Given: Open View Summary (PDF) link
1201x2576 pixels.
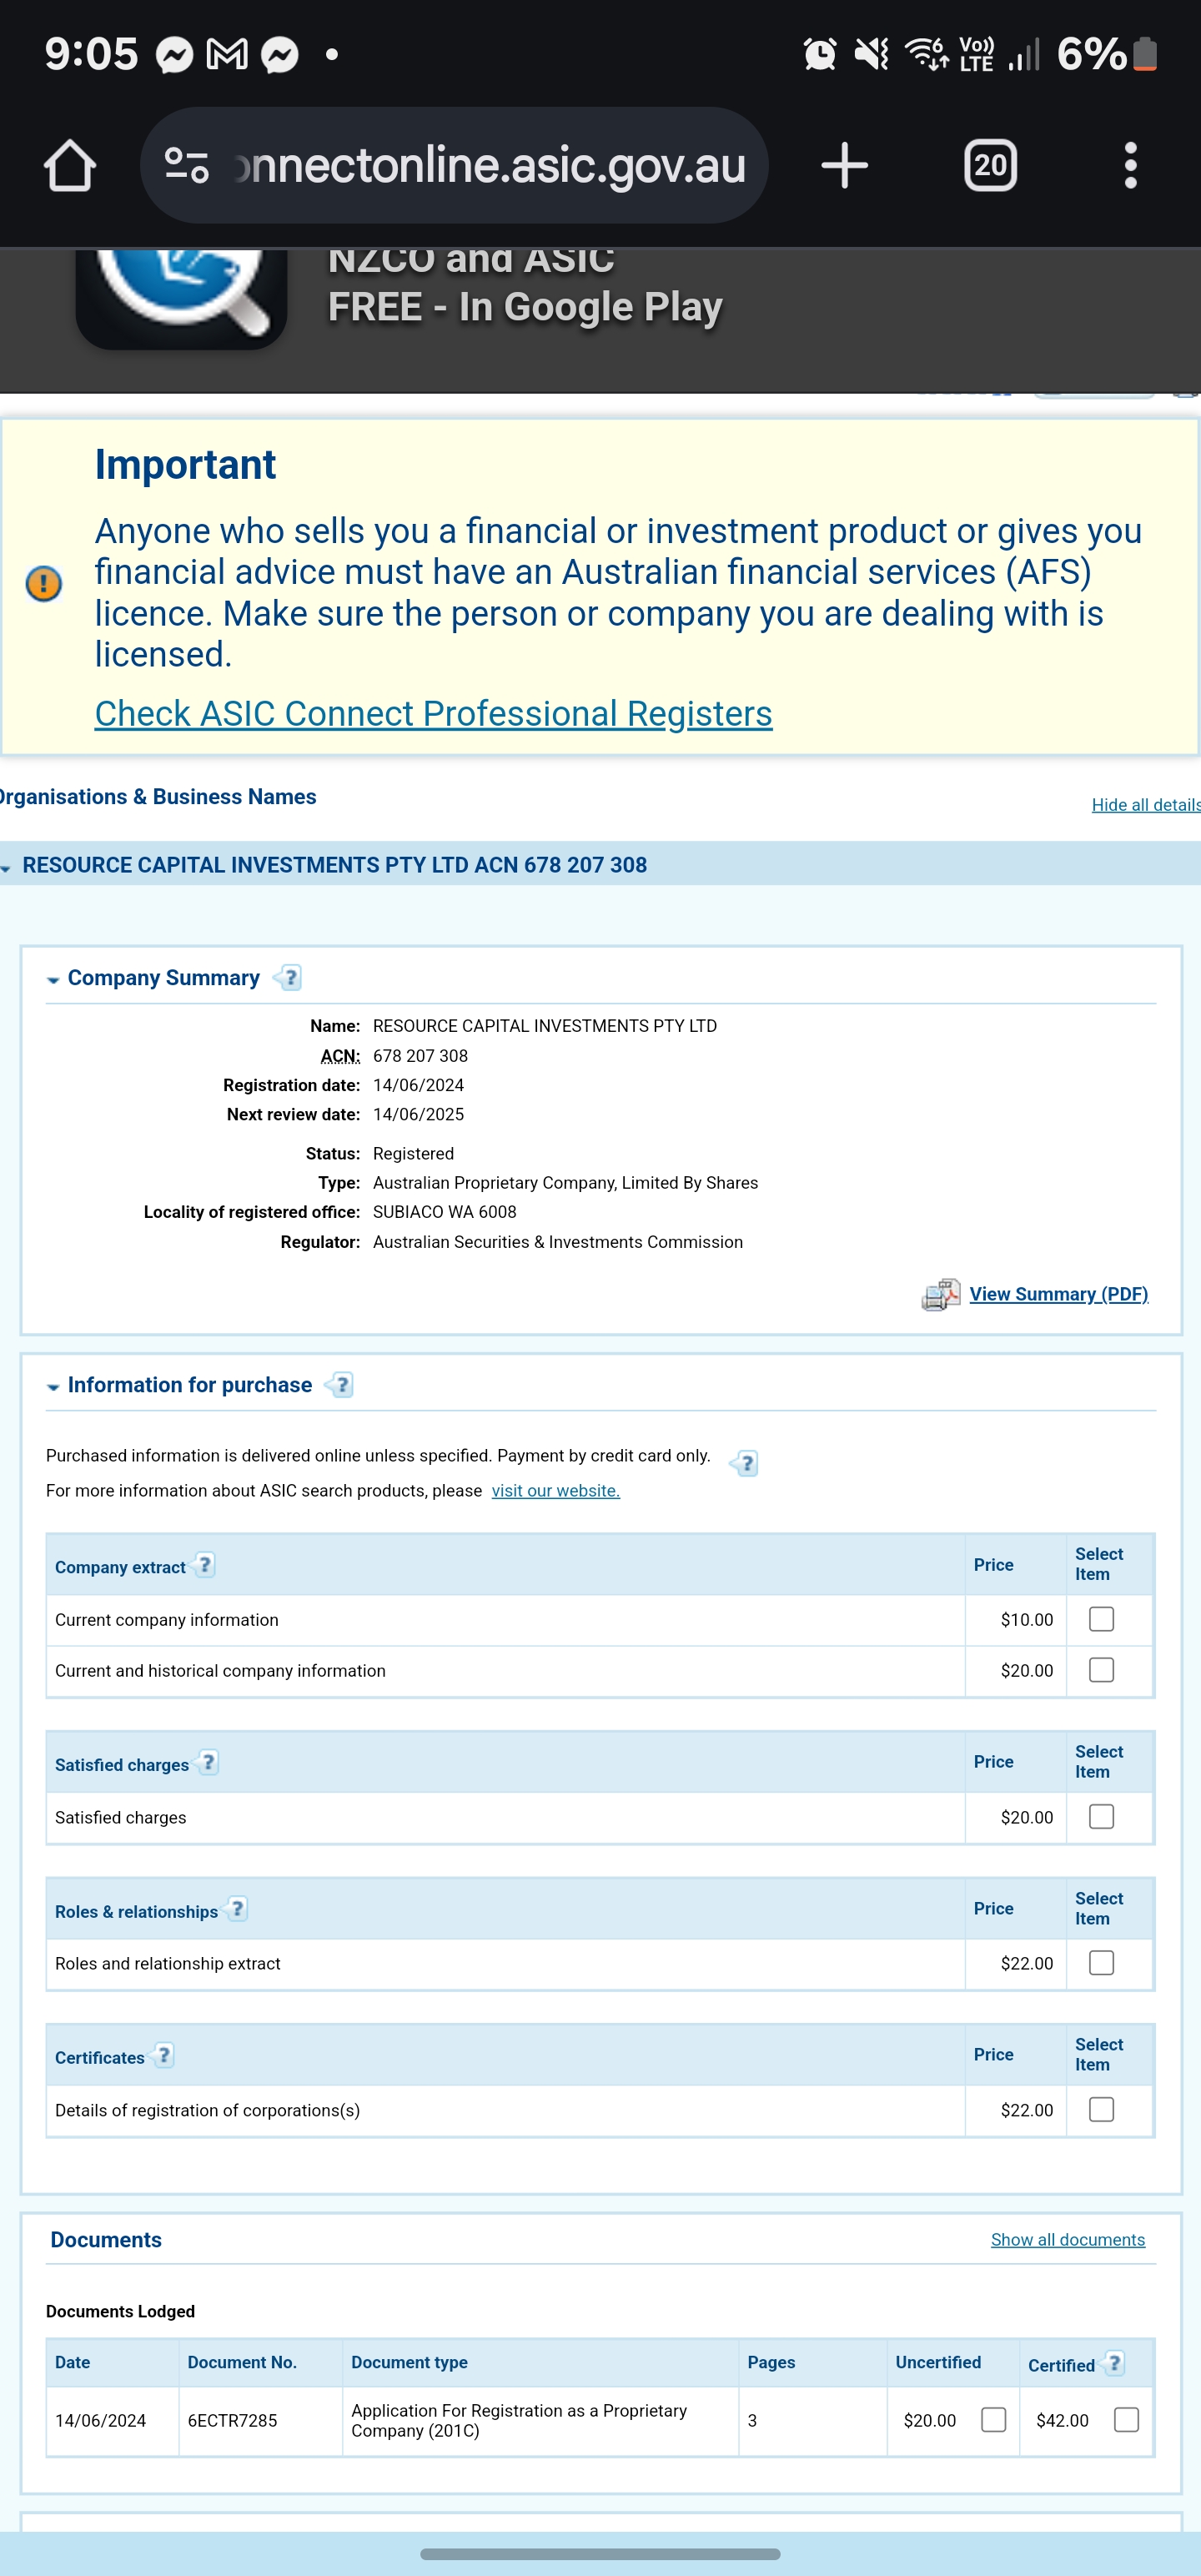Looking at the screenshot, I should (x=1059, y=1294).
